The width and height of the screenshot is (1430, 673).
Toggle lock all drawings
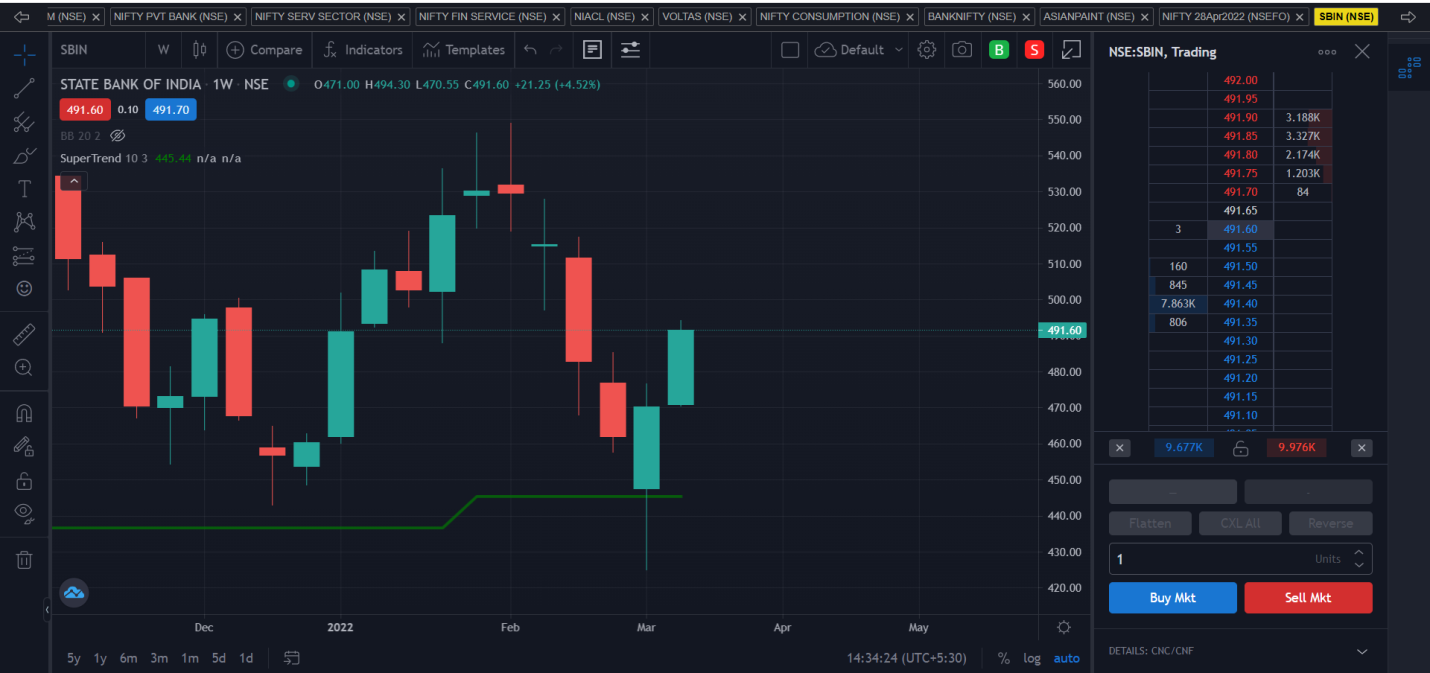pyautogui.click(x=24, y=481)
